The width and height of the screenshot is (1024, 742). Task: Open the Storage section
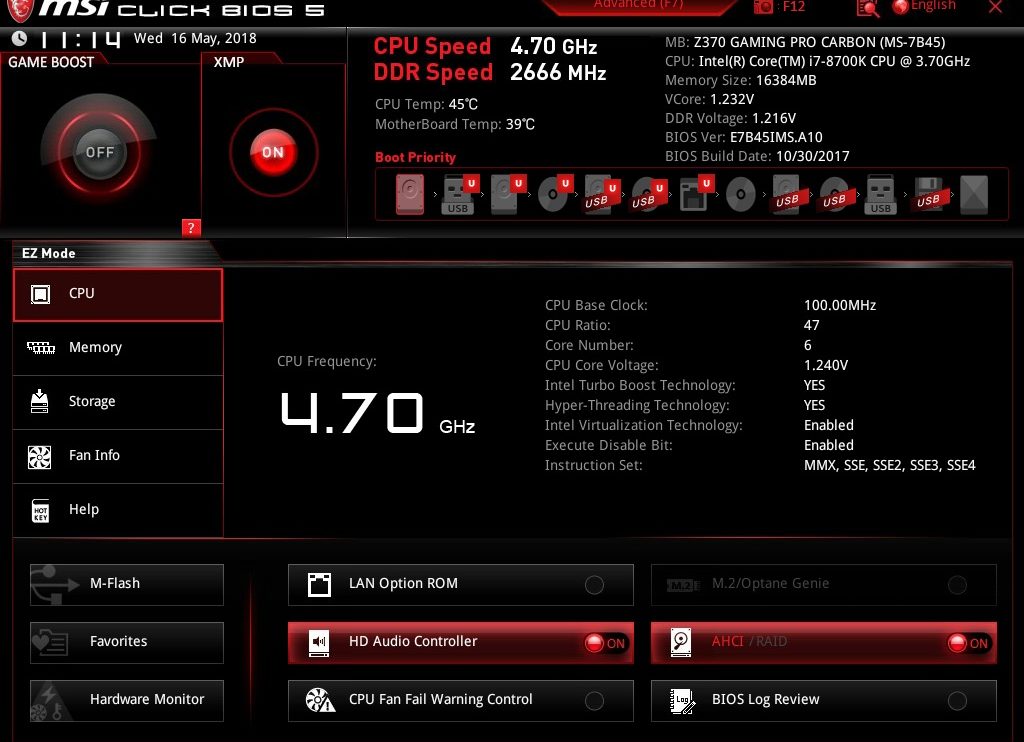118,402
